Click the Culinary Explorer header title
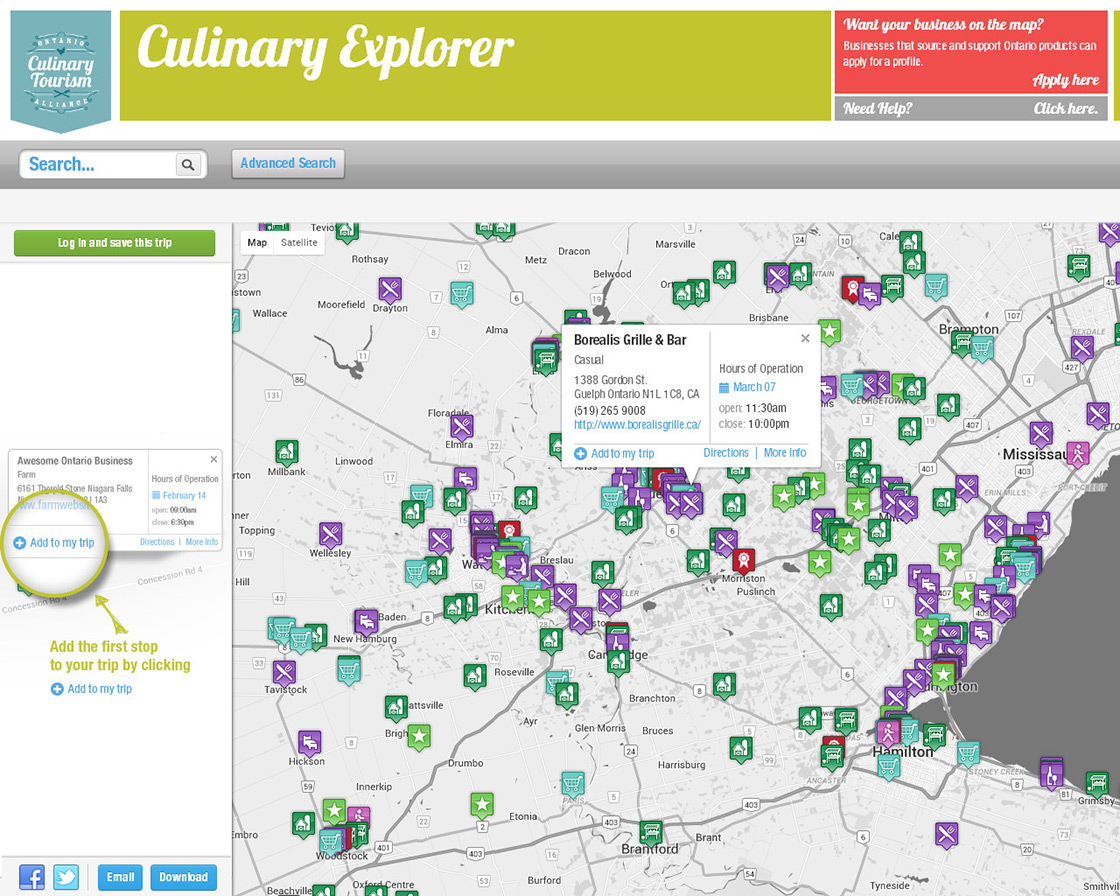Image resolution: width=1120 pixels, height=896 pixels. tap(325, 49)
